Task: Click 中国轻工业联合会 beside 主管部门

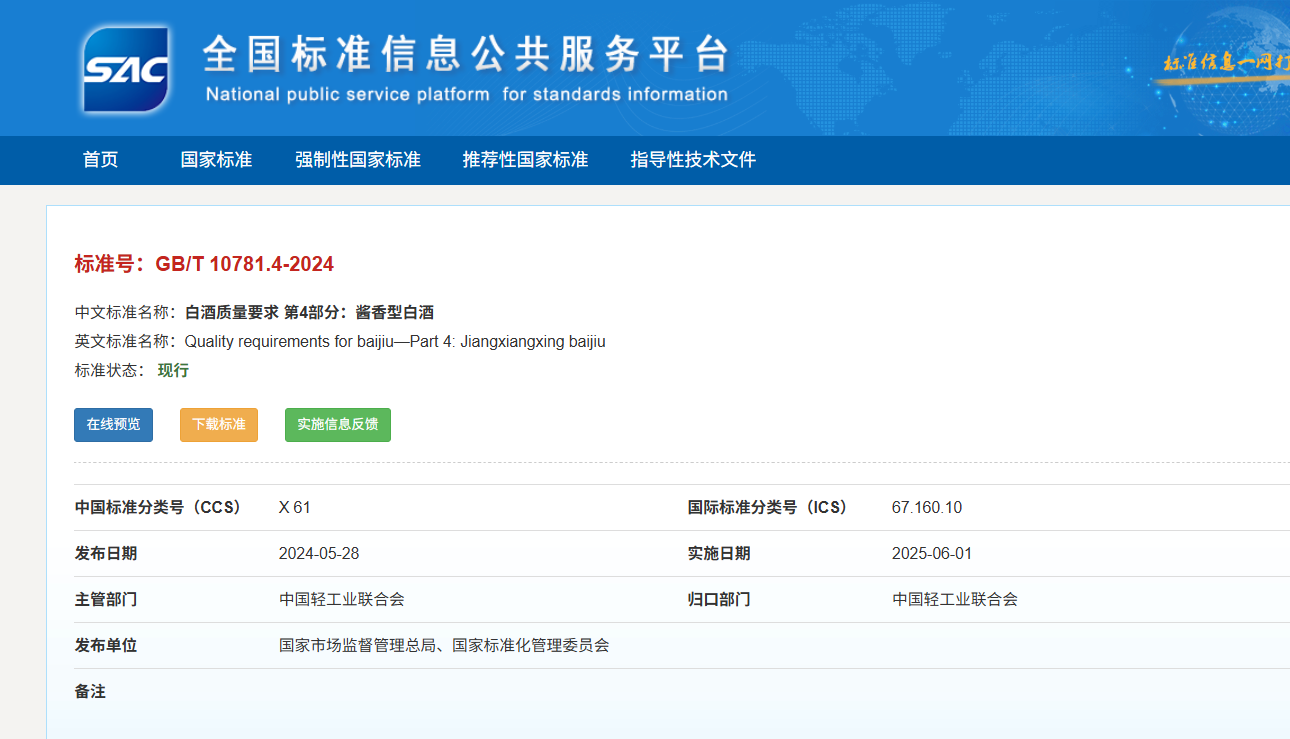Action: pyautogui.click(x=341, y=600)
